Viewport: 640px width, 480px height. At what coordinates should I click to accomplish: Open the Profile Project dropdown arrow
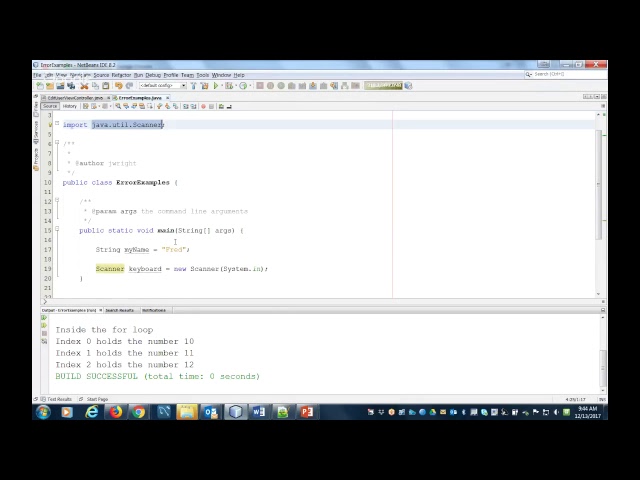[x=249, y=86]
